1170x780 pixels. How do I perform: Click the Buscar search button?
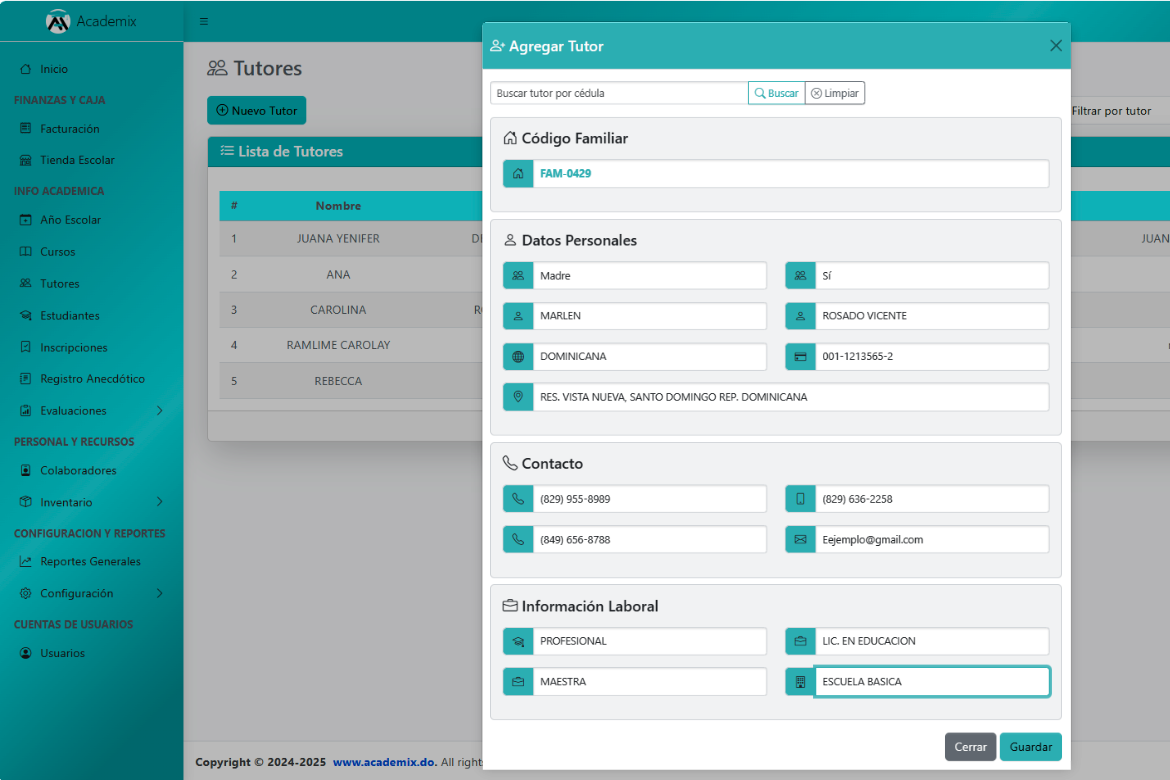(777, 93)
